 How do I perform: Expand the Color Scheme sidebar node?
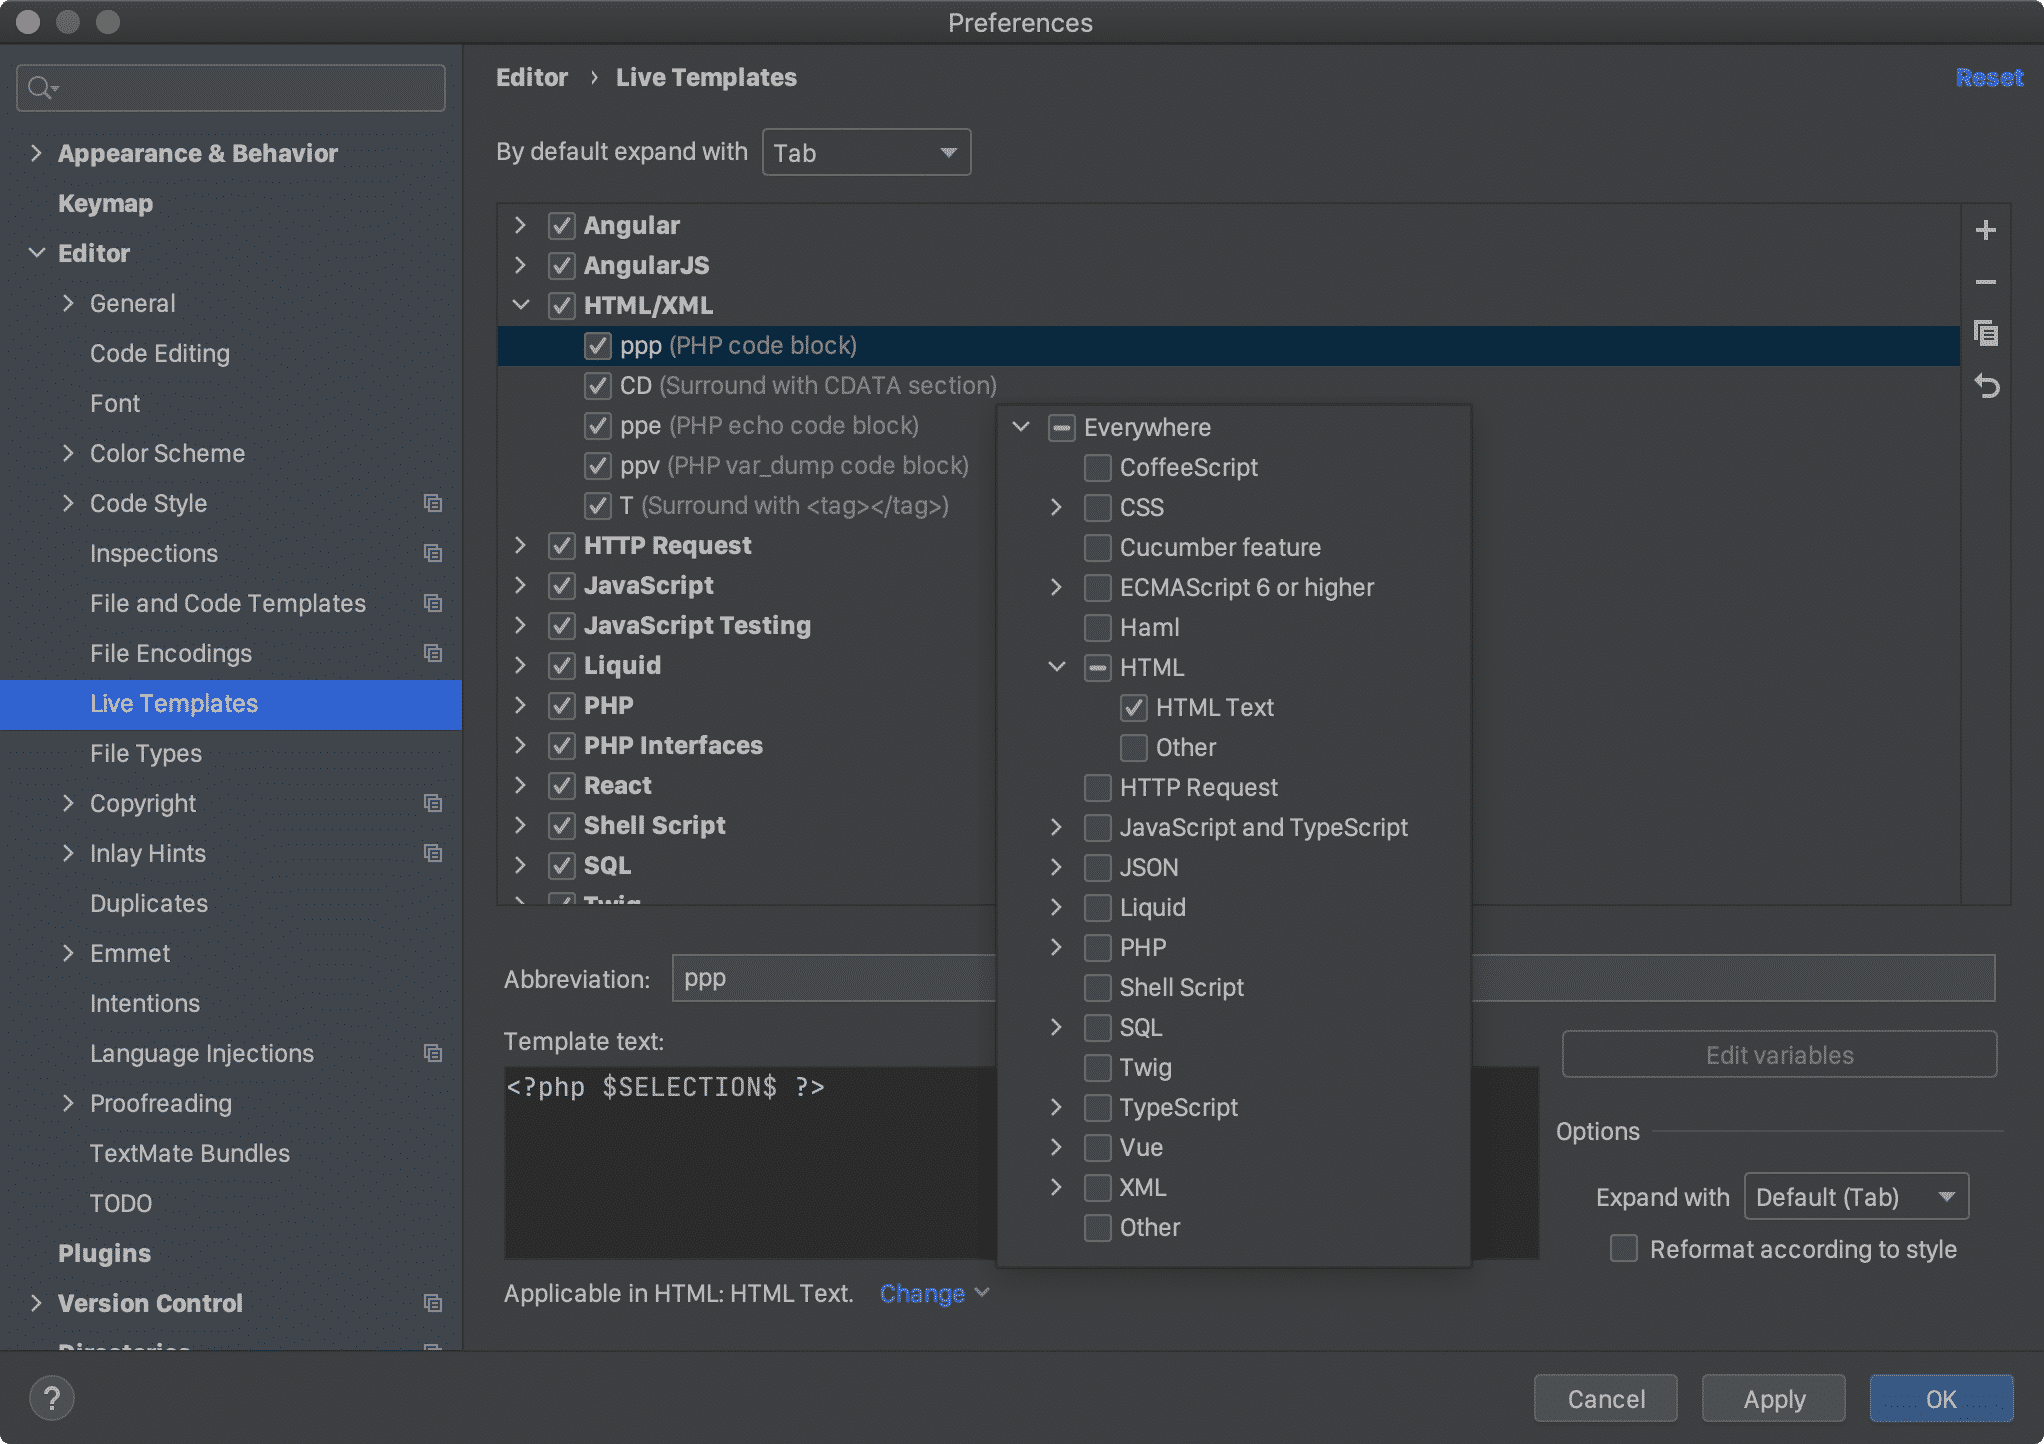click(x=68, y=453)
